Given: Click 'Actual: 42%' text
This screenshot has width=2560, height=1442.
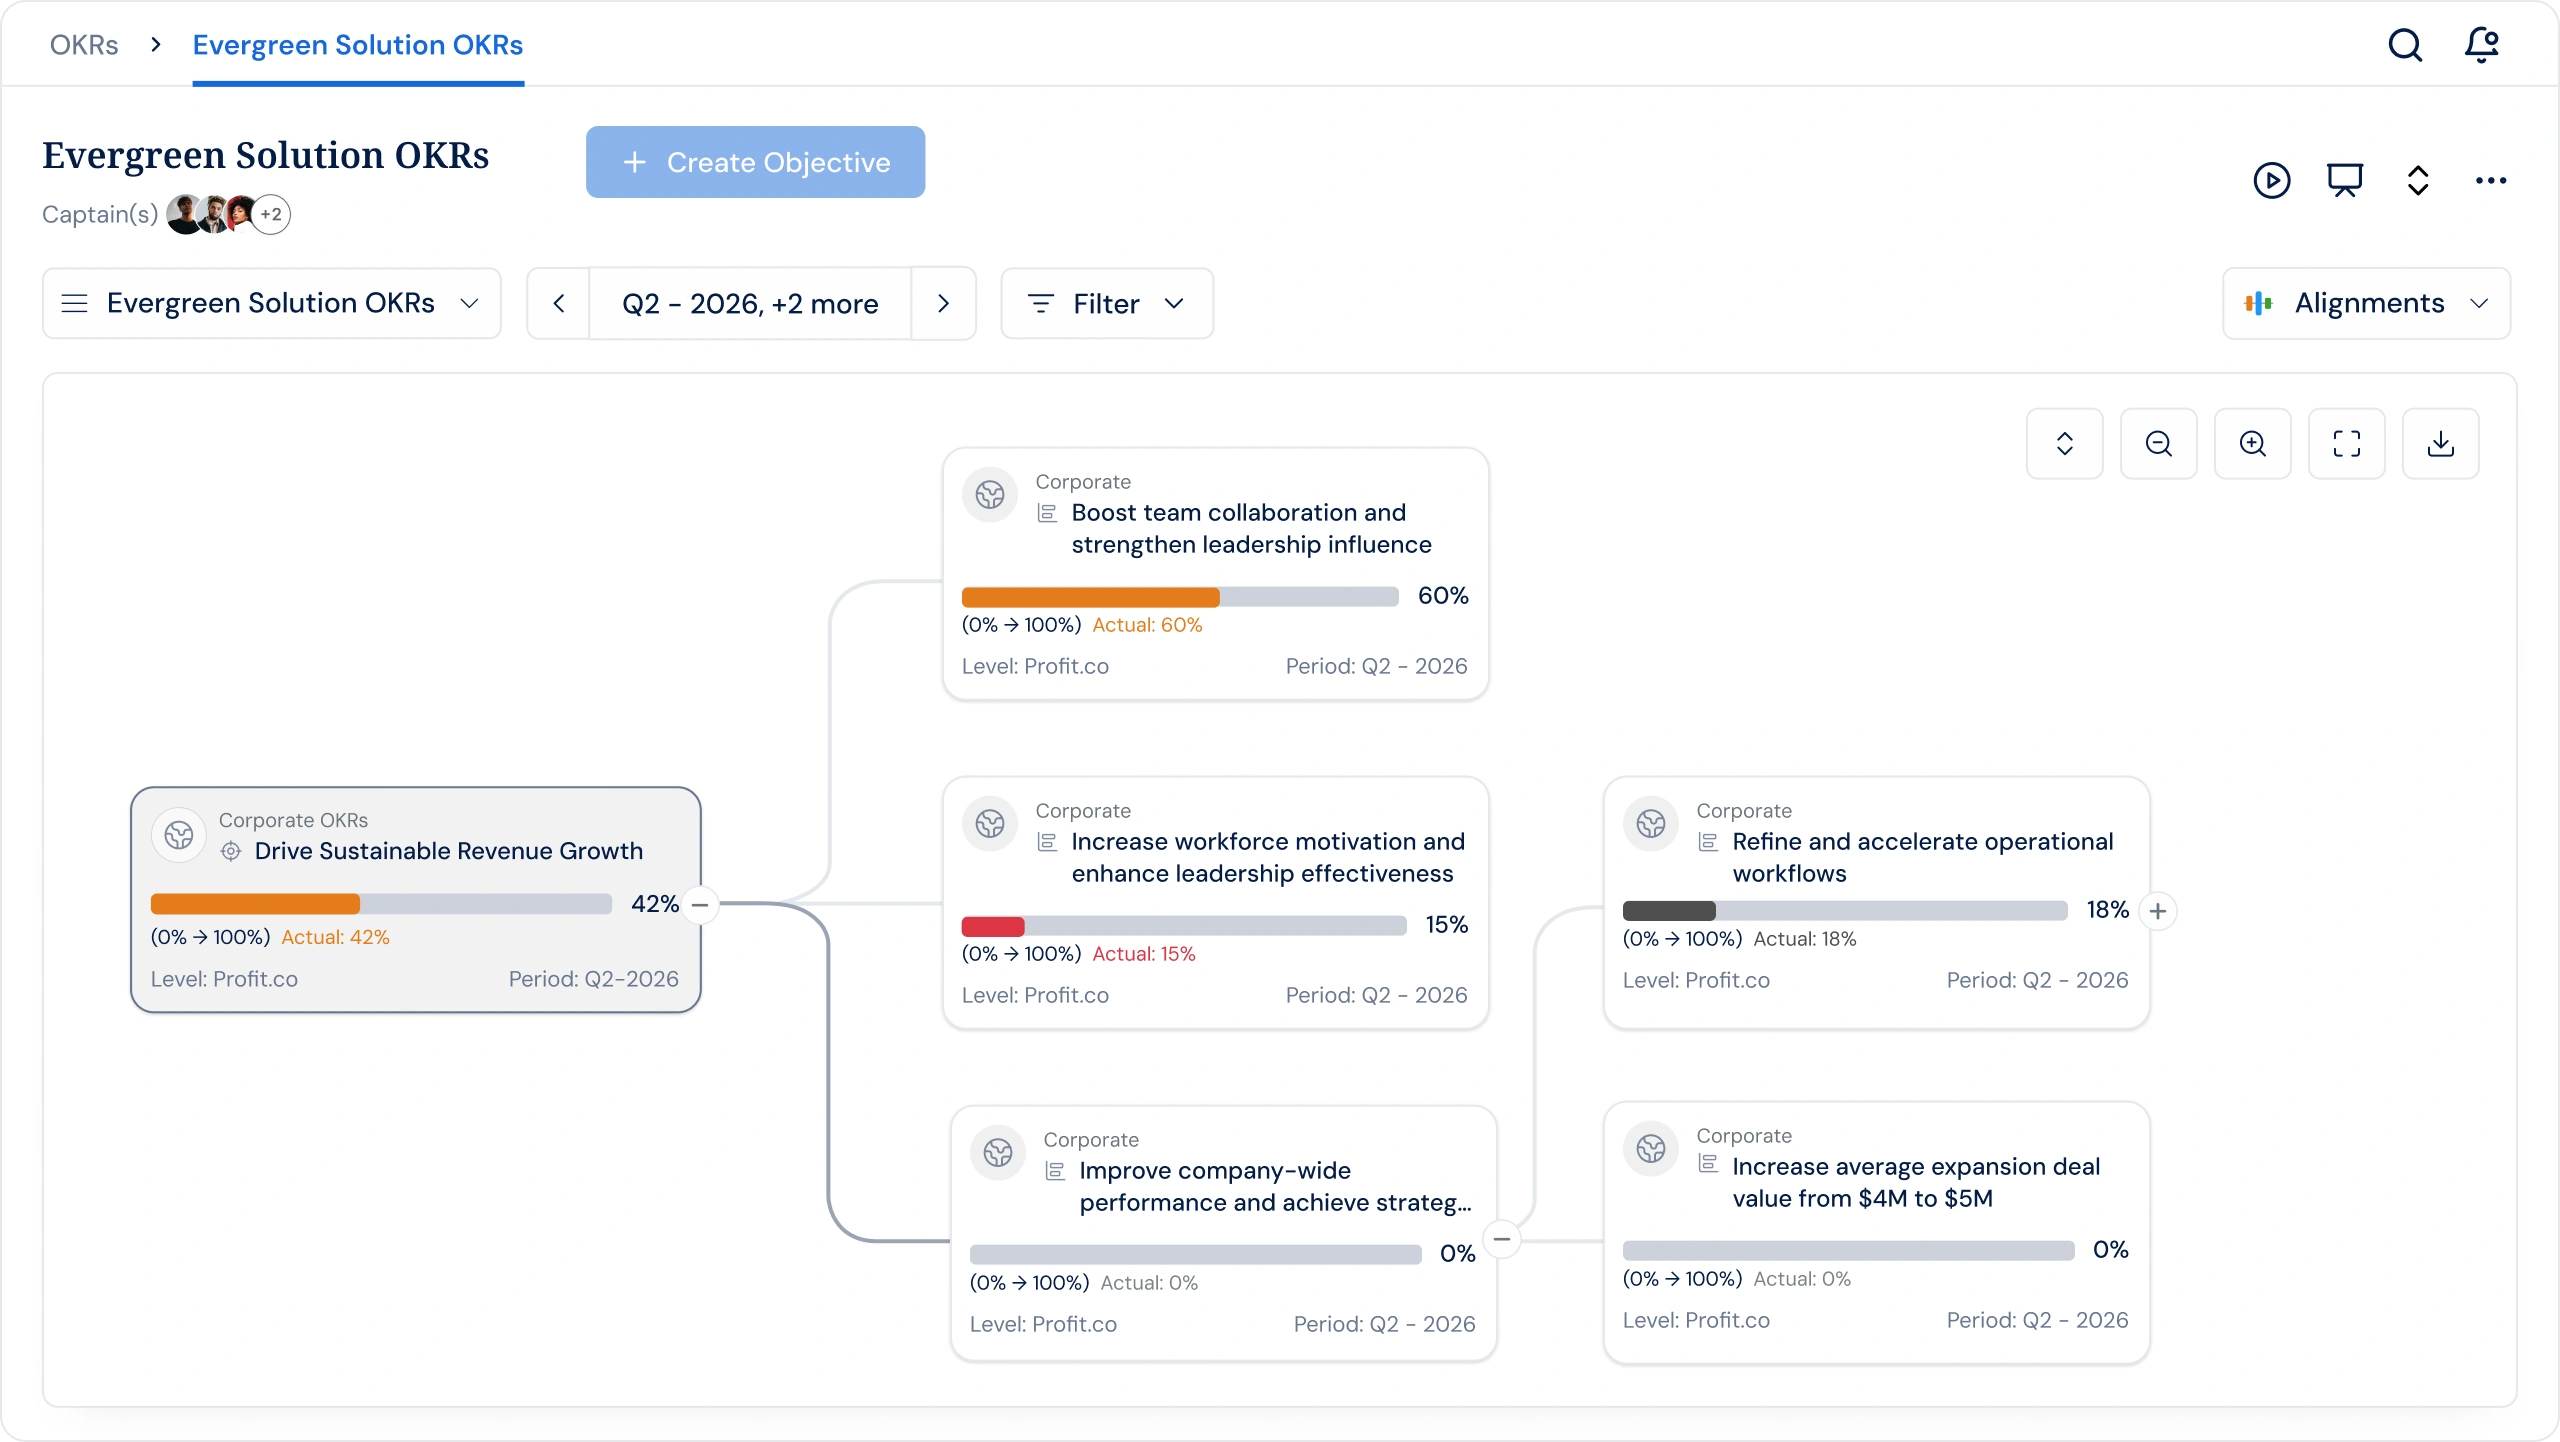Looking at the screenshot, I should click(335, 937).
